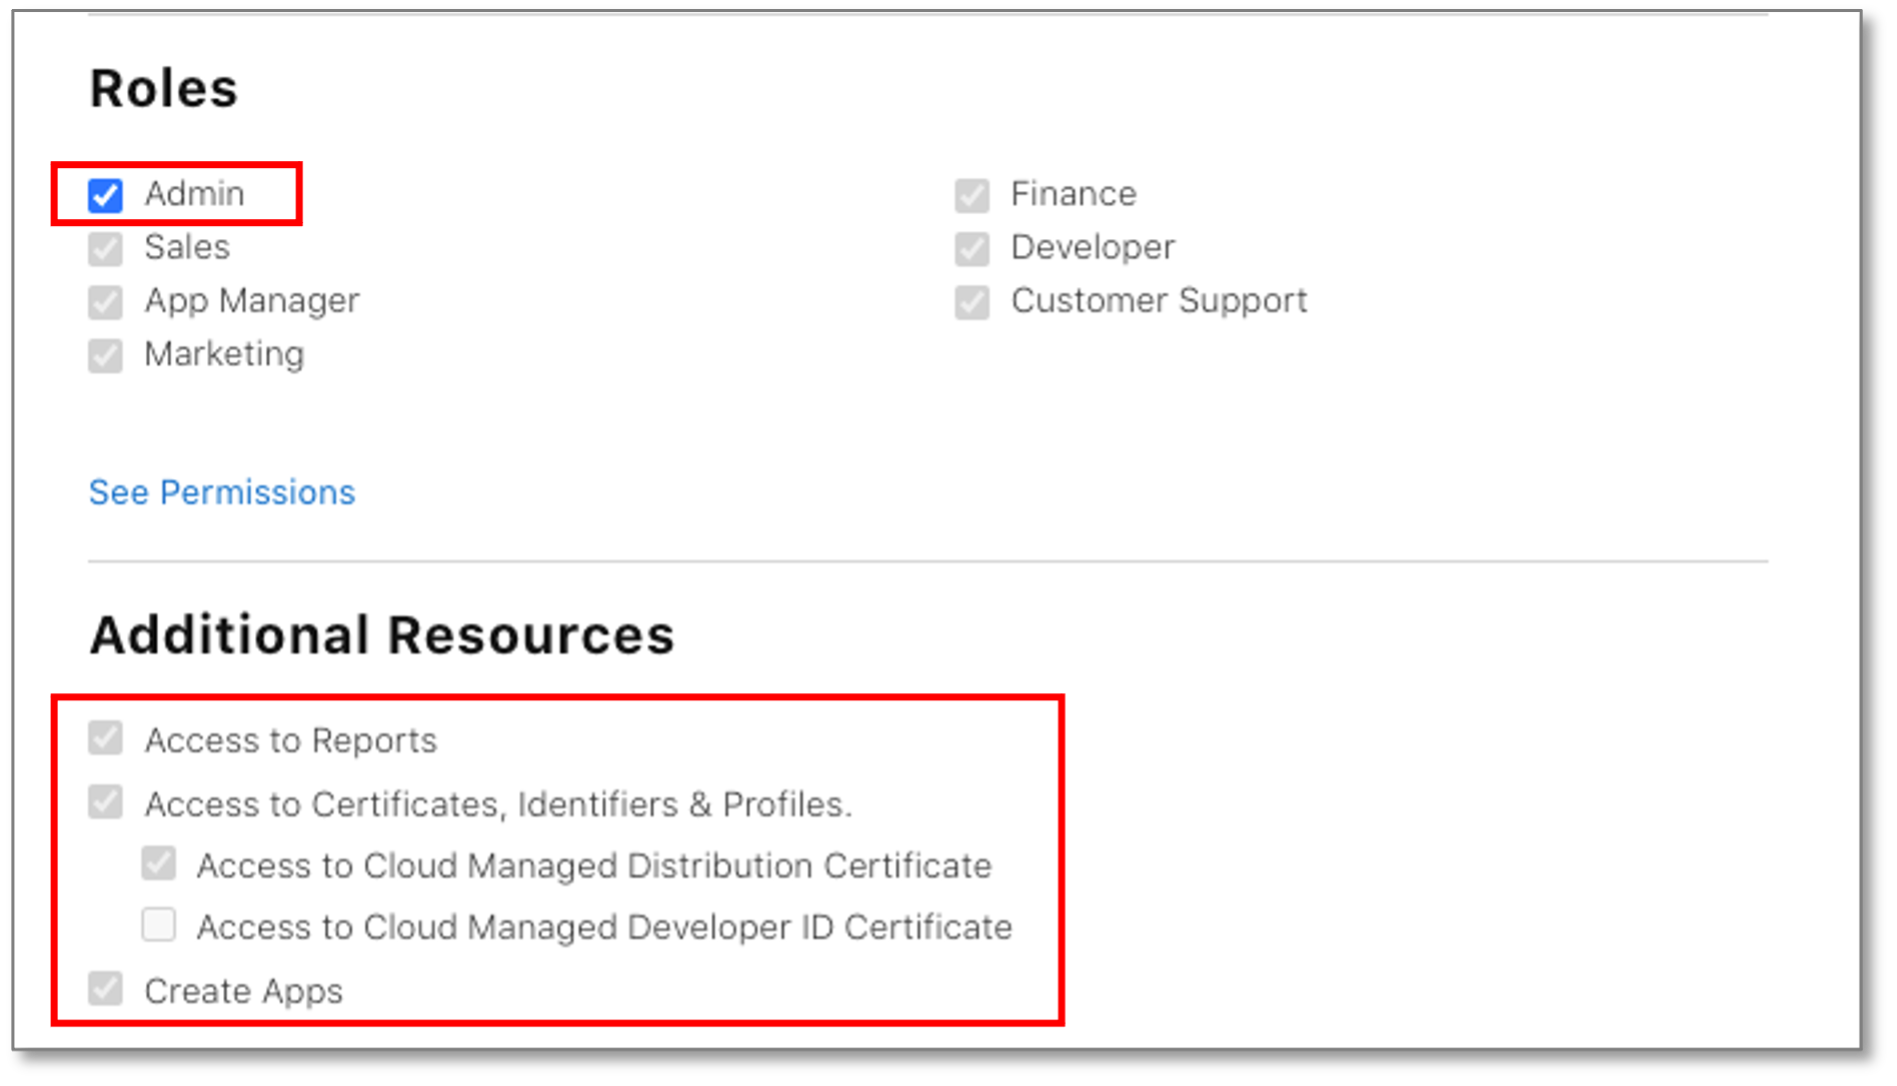This screenshot has width=1897, height=1086.
Task: Uncheck the Admin role checkbox
Action: click(106, 195)
